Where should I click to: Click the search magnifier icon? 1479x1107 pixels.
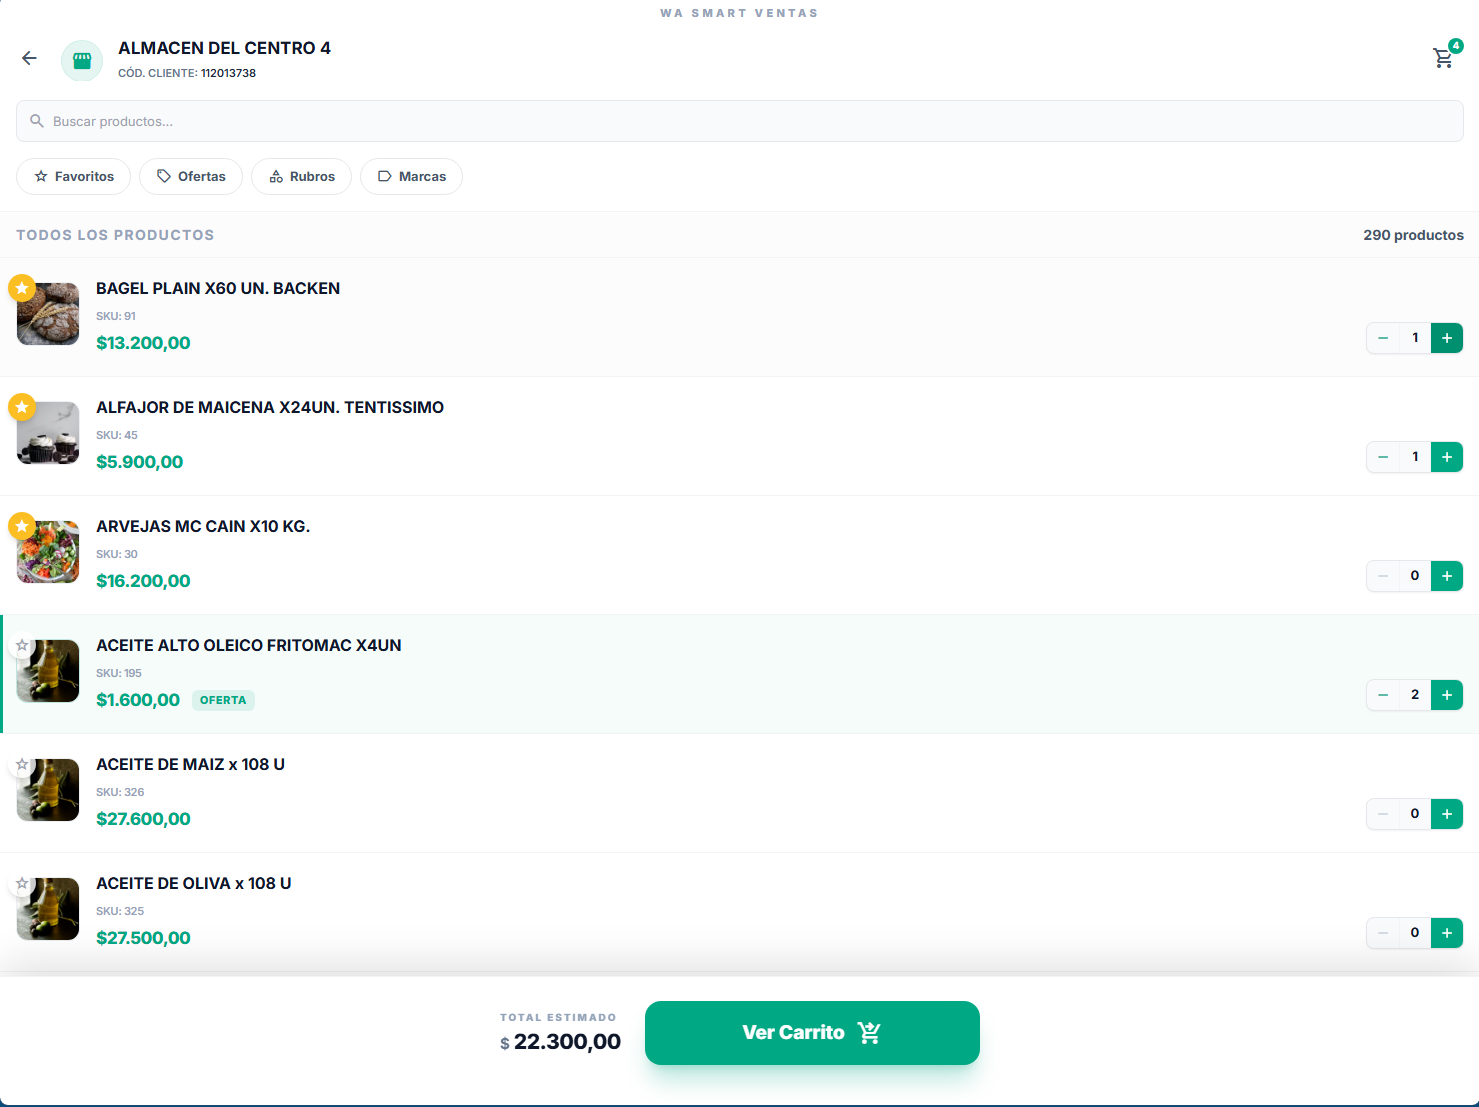pyautogui.click(x=37, y=121)
